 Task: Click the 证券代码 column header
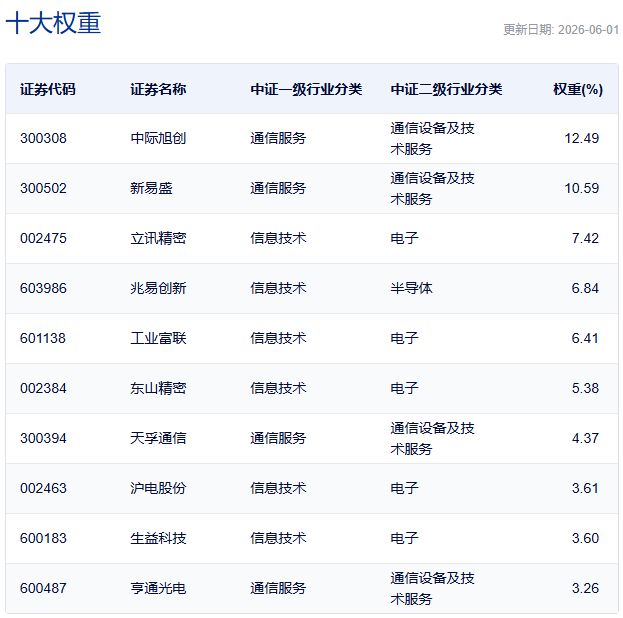pyautogui.click(x=48, y=89)
